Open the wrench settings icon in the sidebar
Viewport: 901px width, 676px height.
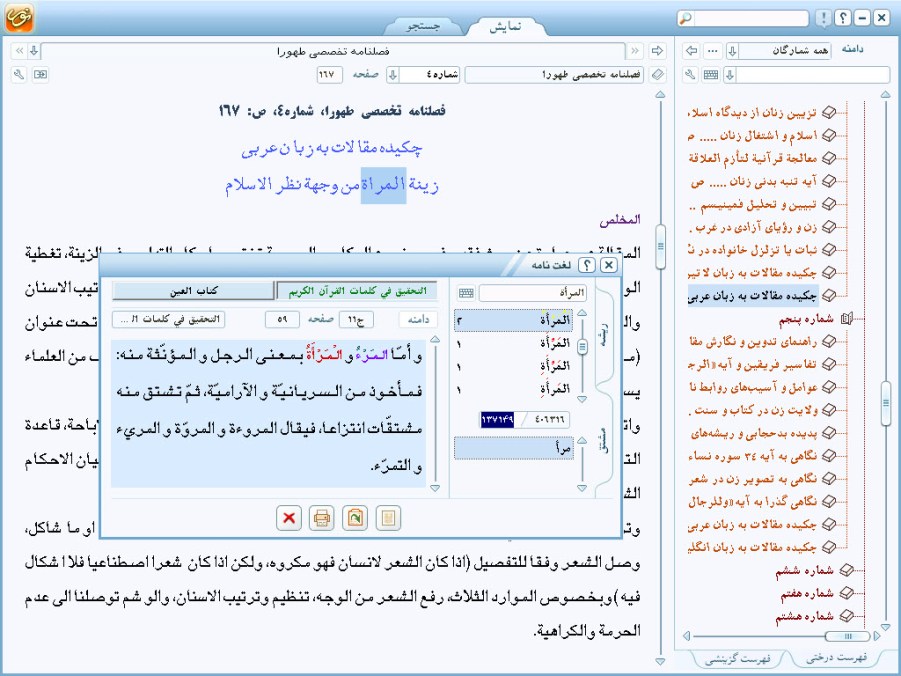tap(691, 75)
